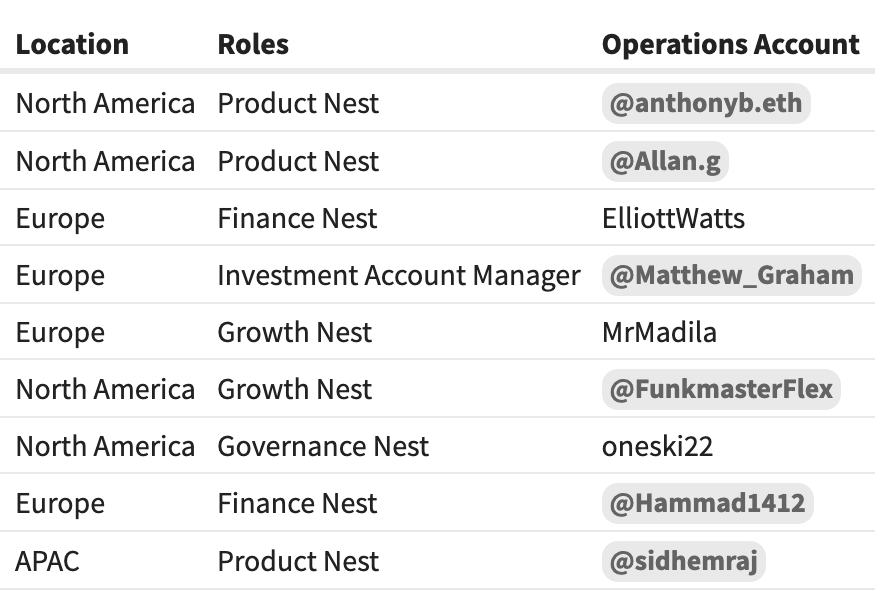Click the Roles column header

click(253, 45)
